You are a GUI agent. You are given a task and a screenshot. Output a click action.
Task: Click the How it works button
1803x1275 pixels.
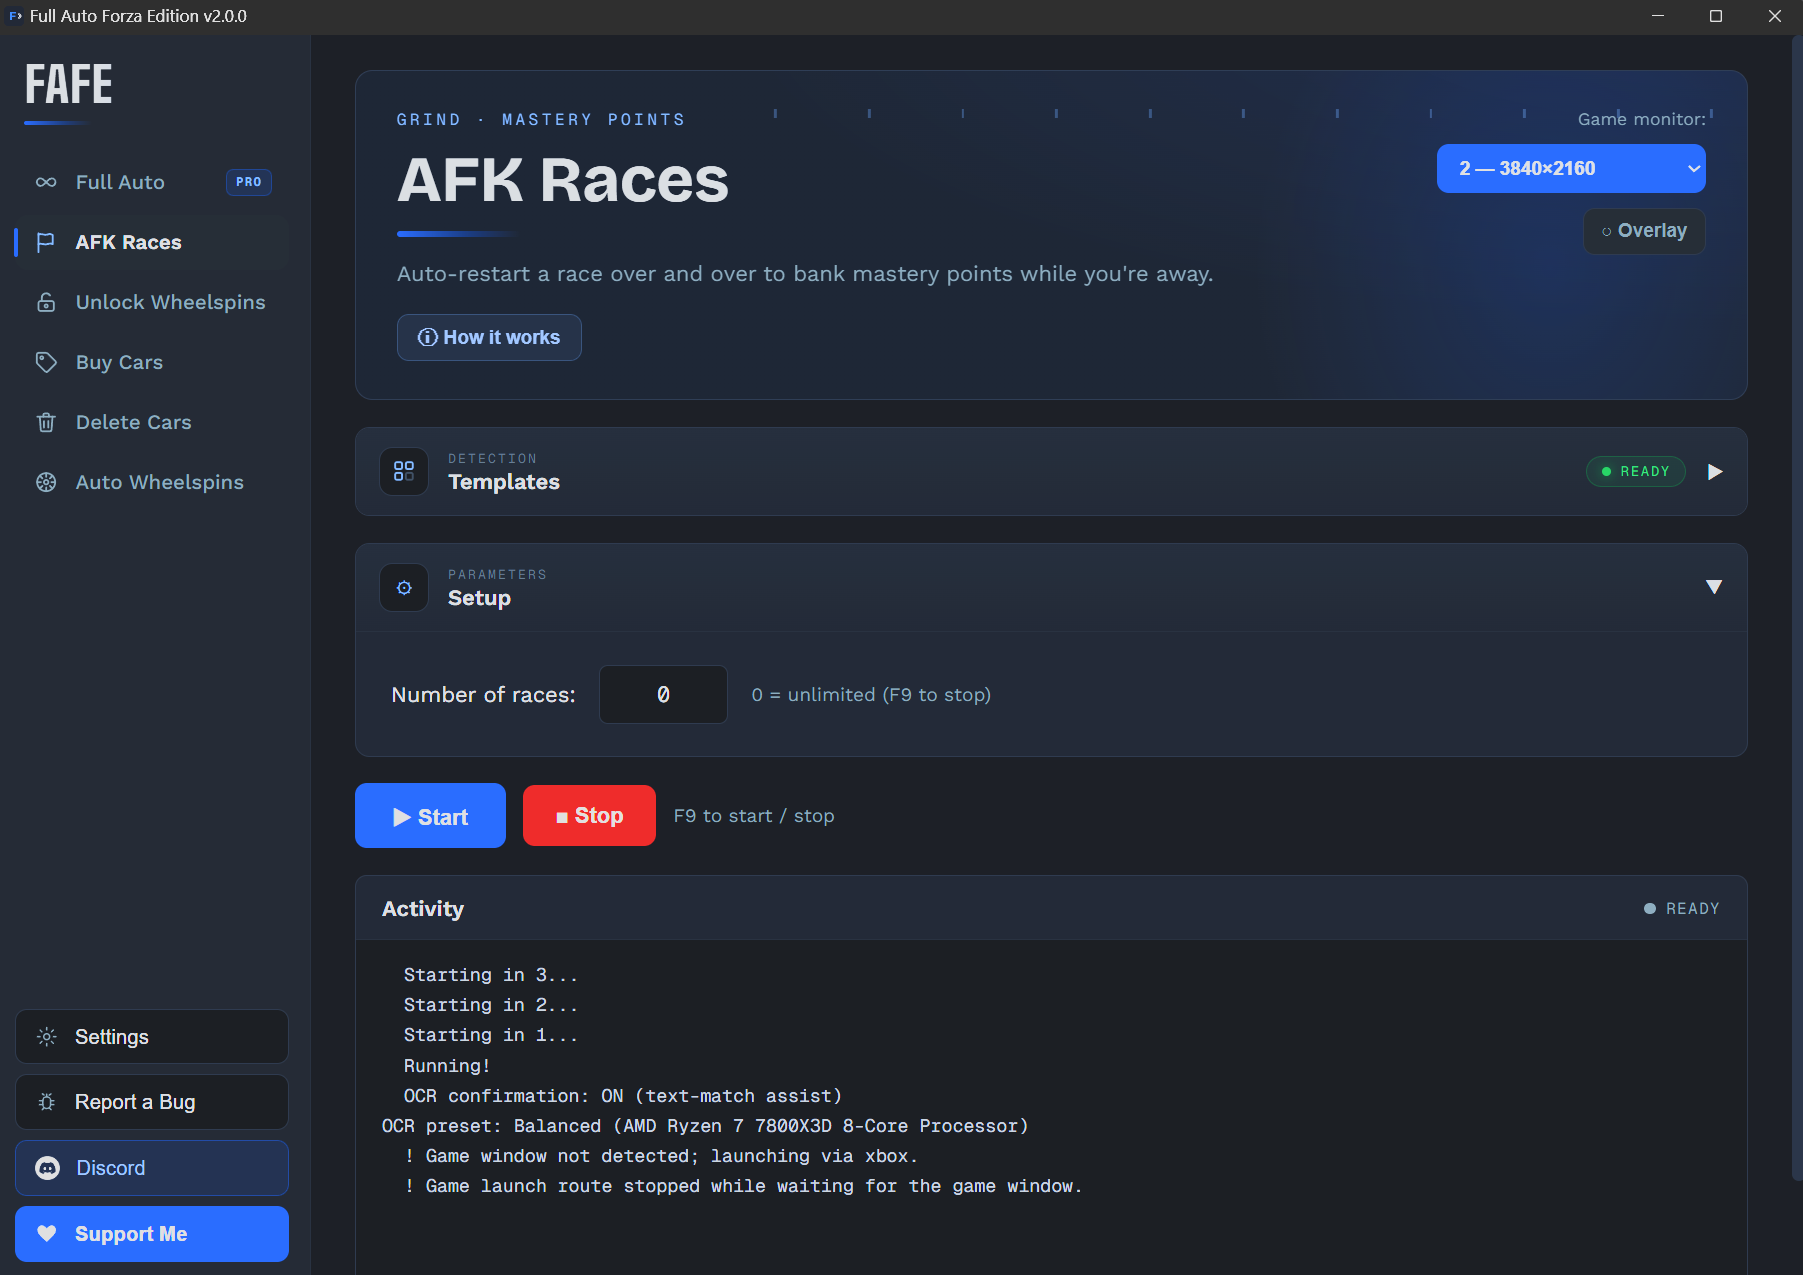(489, 337)
